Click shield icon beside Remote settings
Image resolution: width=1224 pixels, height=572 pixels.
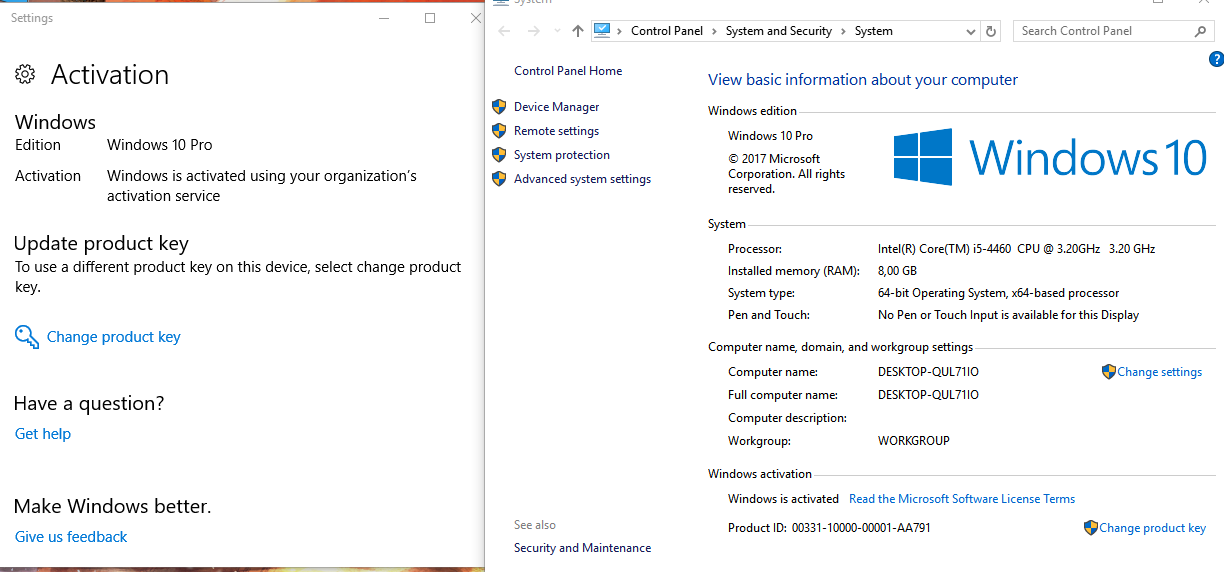pyautogui.click(x=499, y=130)
